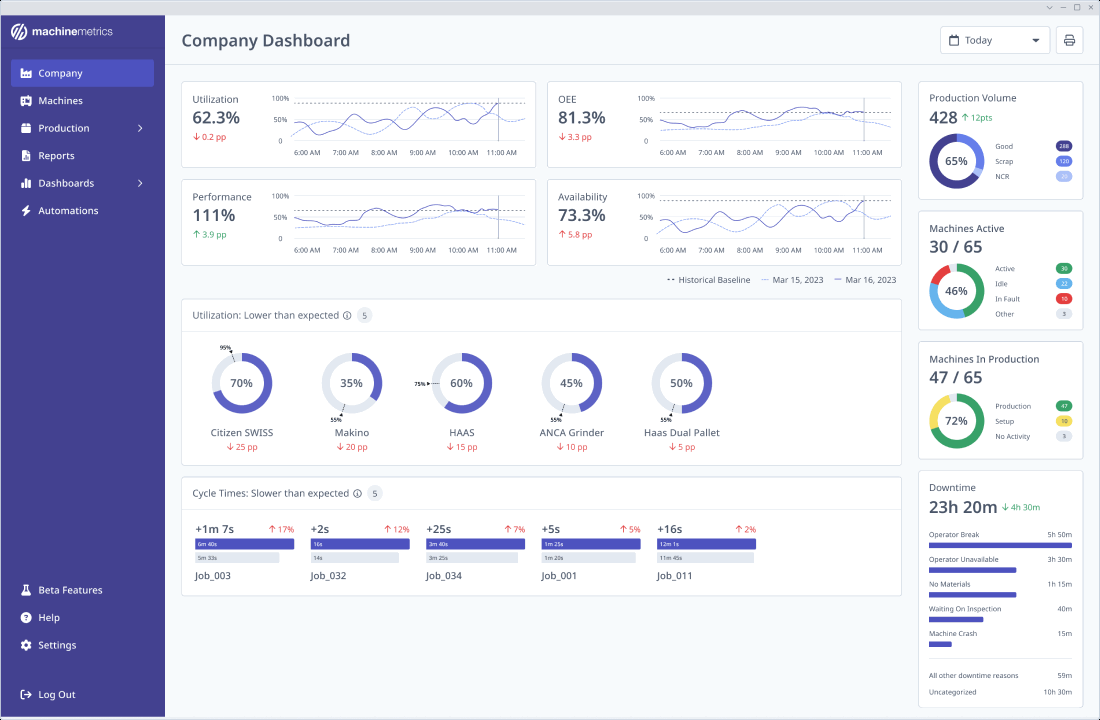
Task: Click info icon next to Utilization: Lower than expected
Action: click(347, 316)
